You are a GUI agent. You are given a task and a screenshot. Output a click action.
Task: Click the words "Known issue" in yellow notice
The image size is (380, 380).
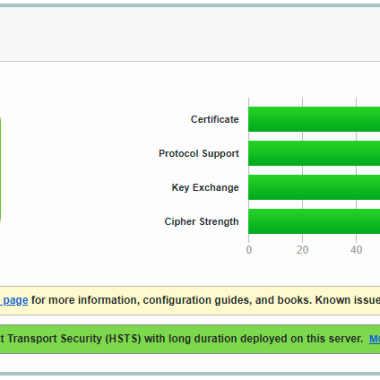point(347,300)
